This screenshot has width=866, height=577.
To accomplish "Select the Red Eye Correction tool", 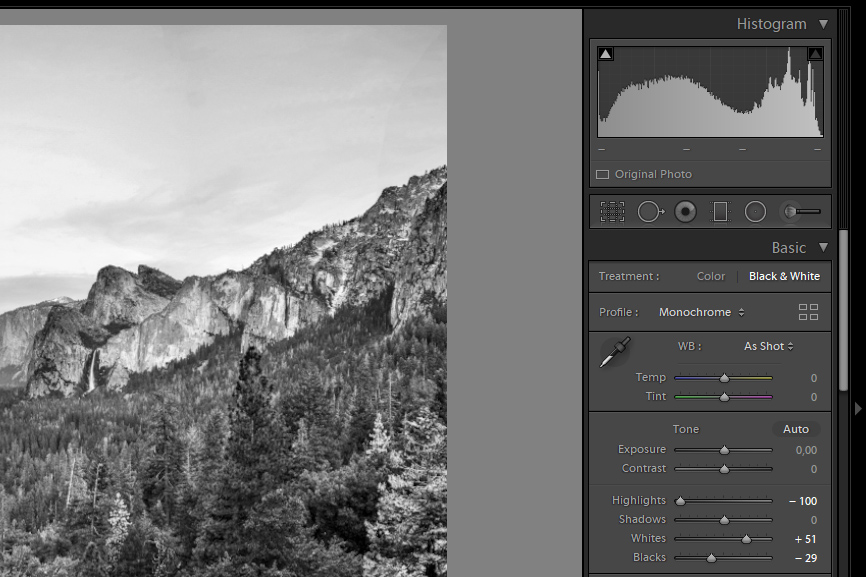I will pyautogui.click(x=685, y=211).
